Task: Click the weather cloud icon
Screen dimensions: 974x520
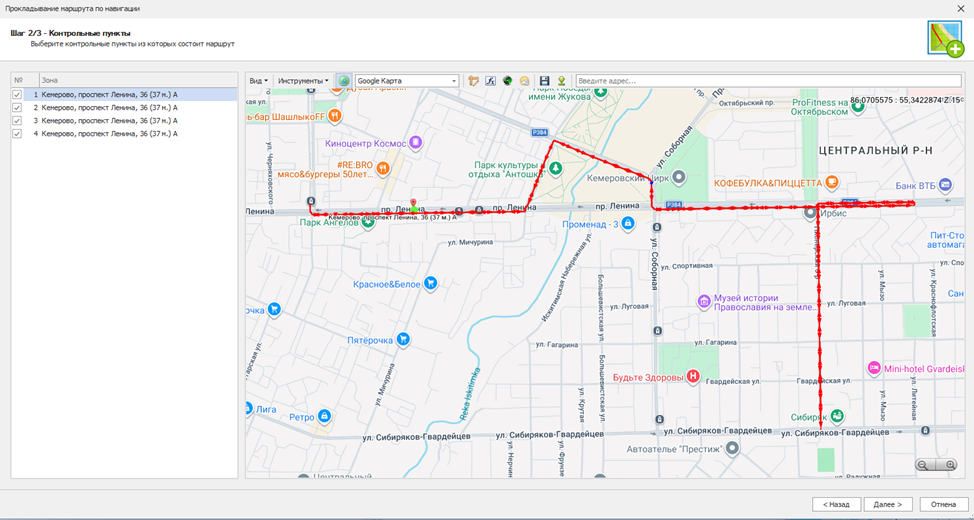Action: (x=524, y=81)
